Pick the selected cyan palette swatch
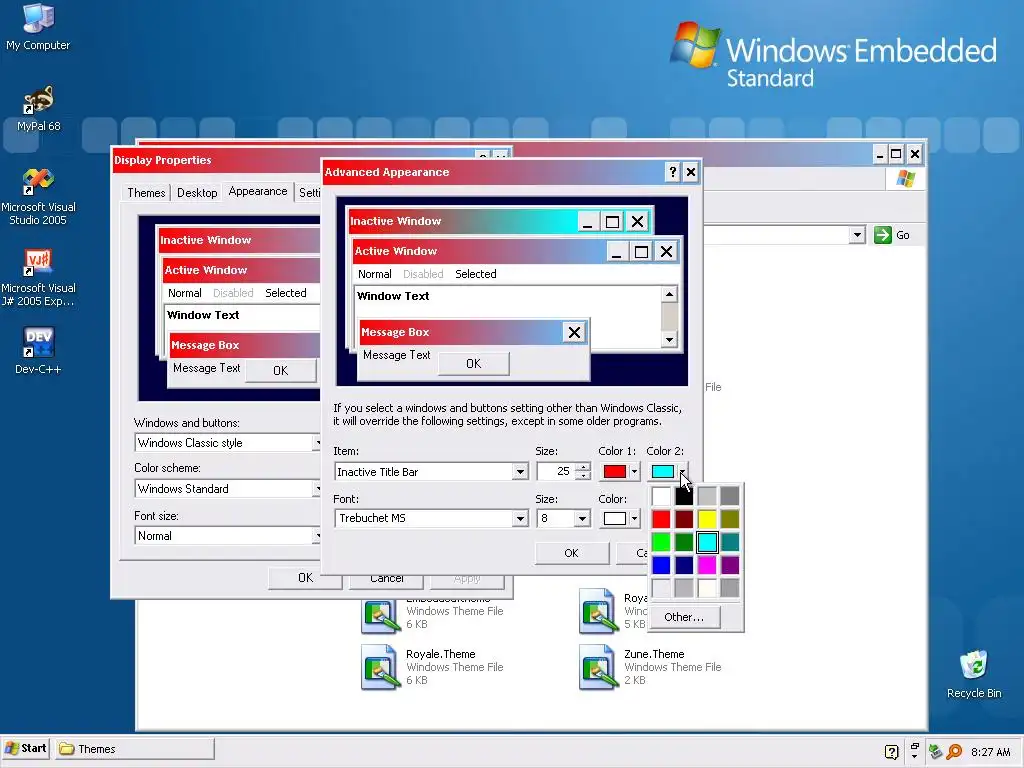 click(707, 542)
